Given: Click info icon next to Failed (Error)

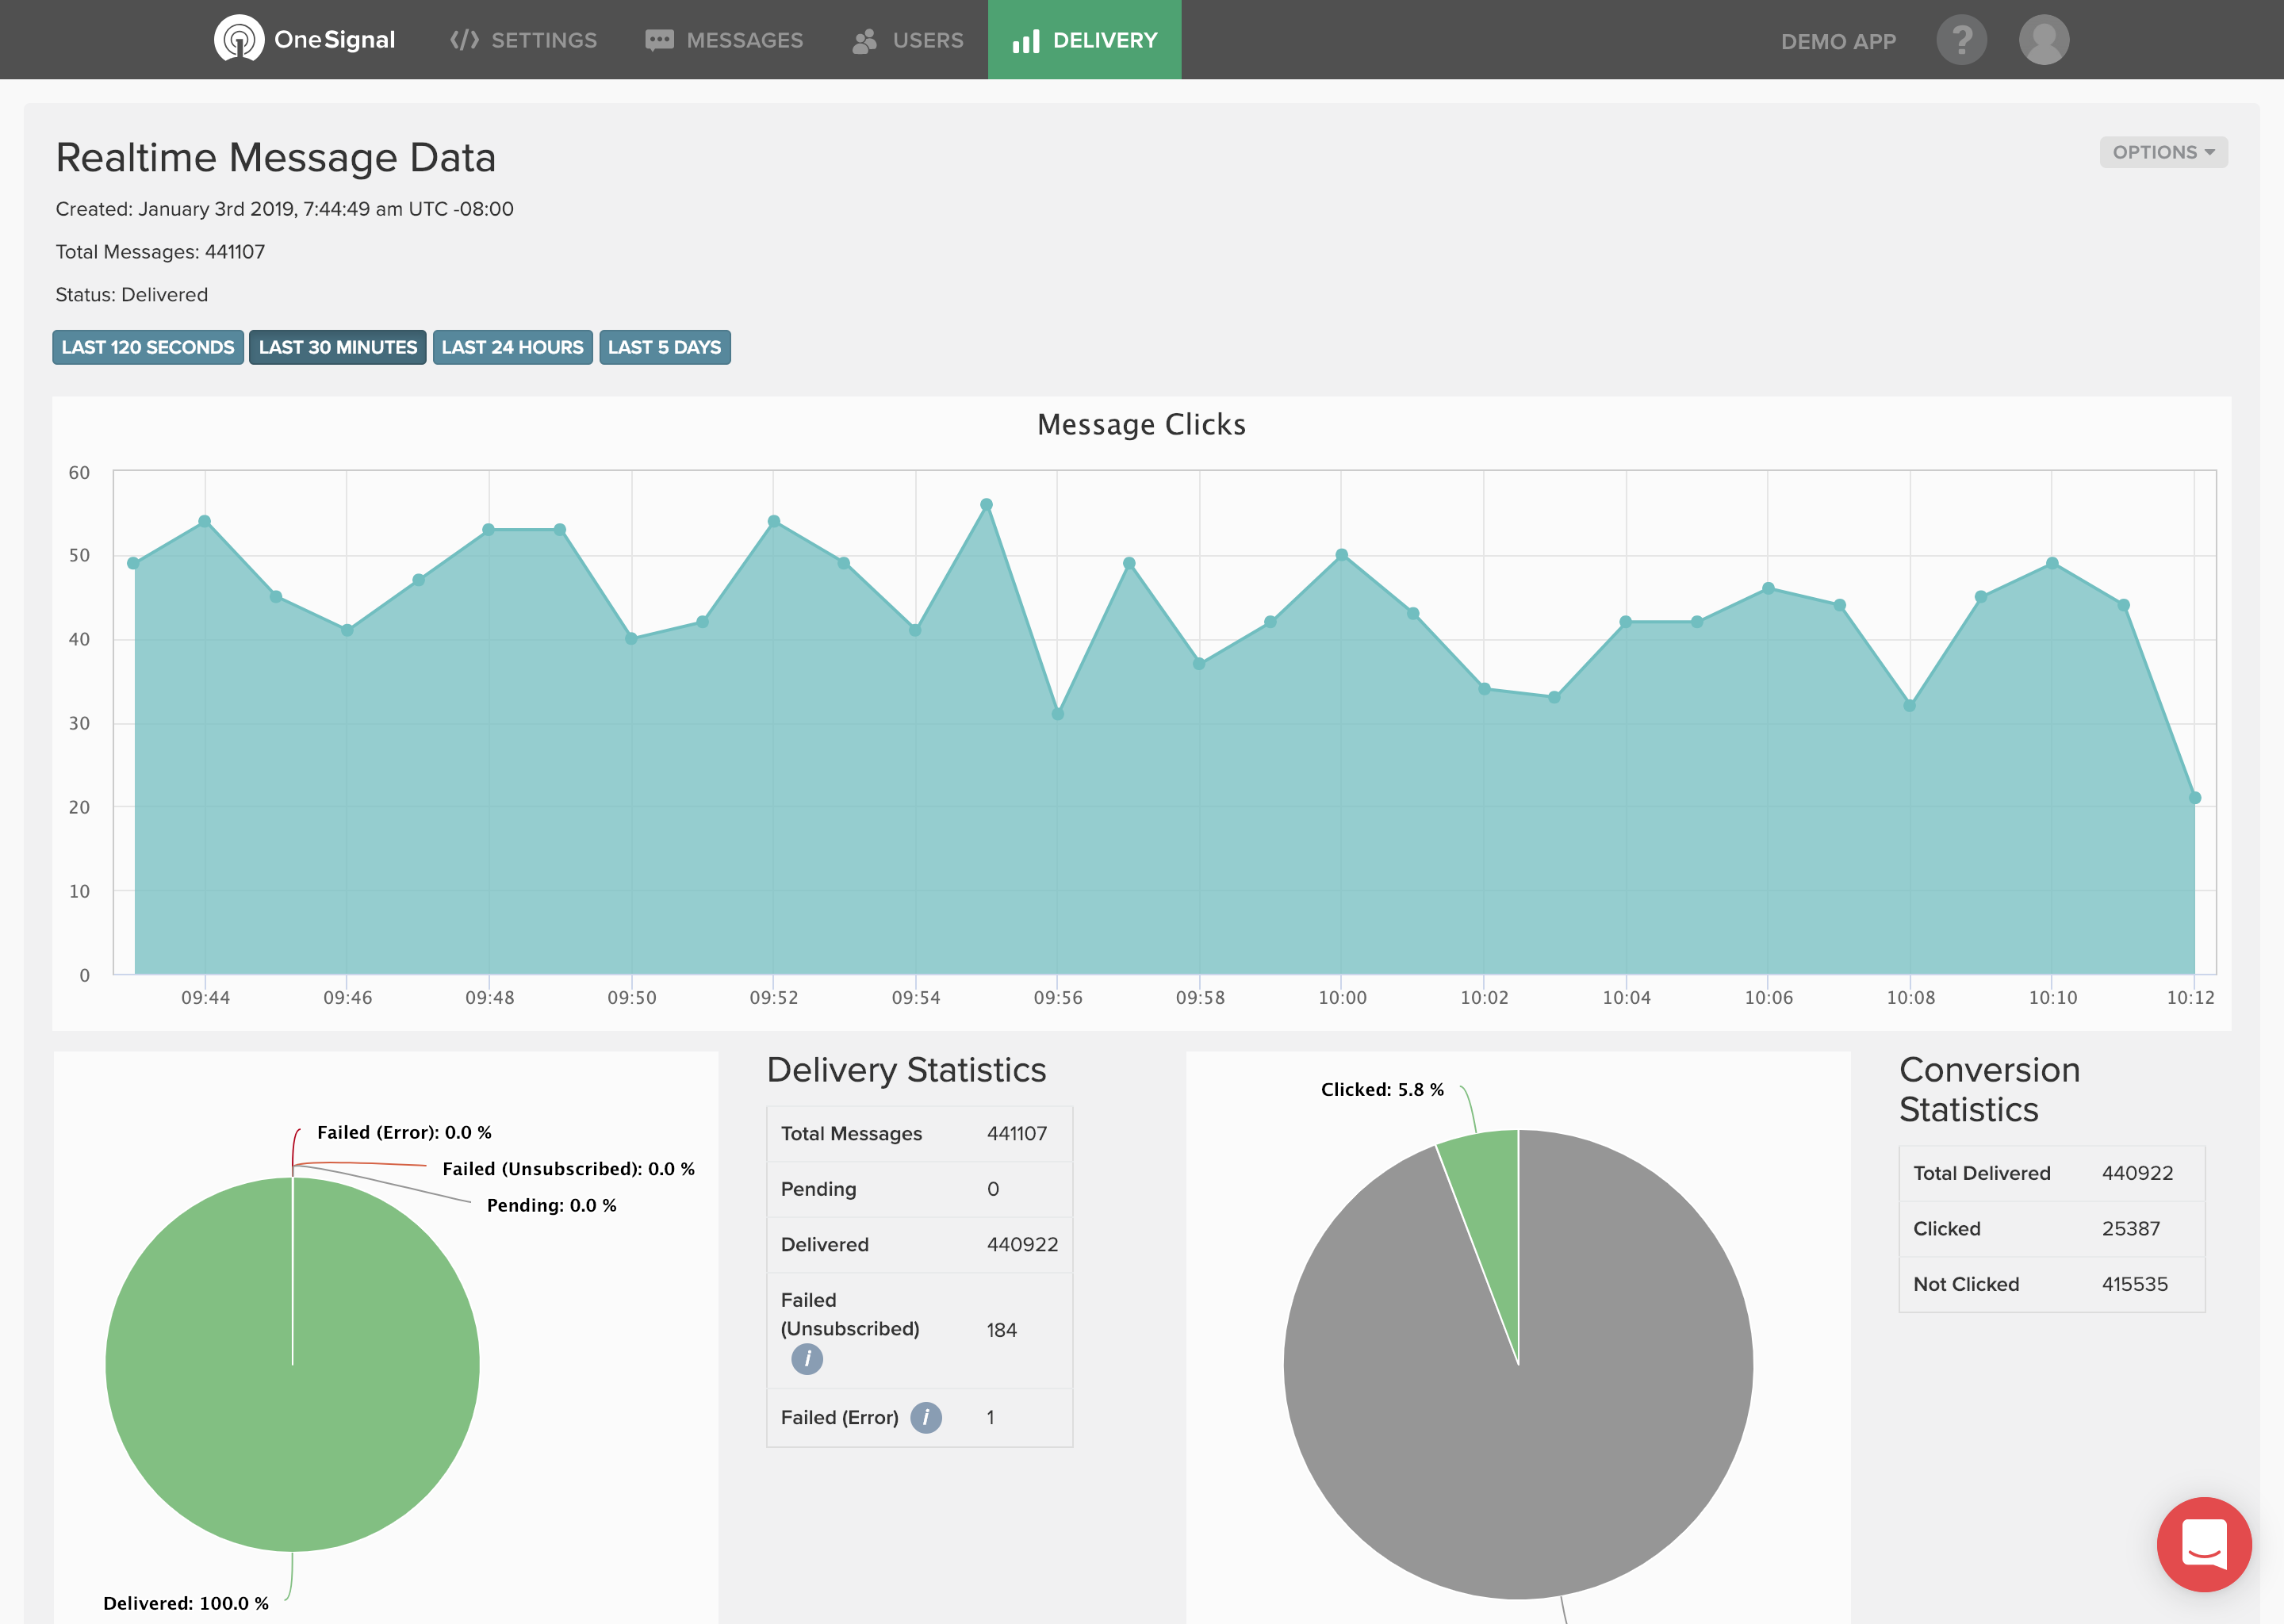Looking at the screenshot, I should pyautogui.click(x=926, y=1417).
